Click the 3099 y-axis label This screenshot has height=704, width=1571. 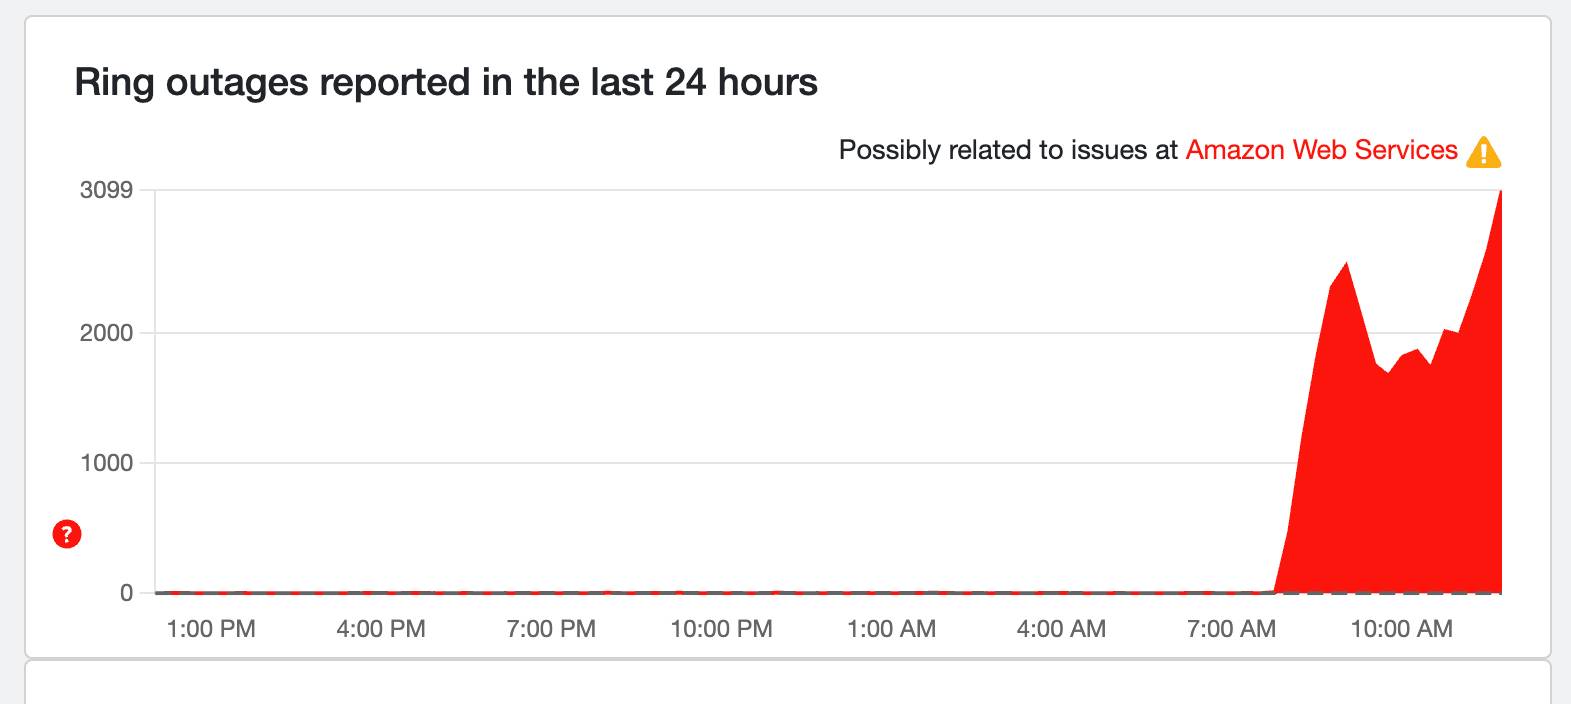click(106, 190)
